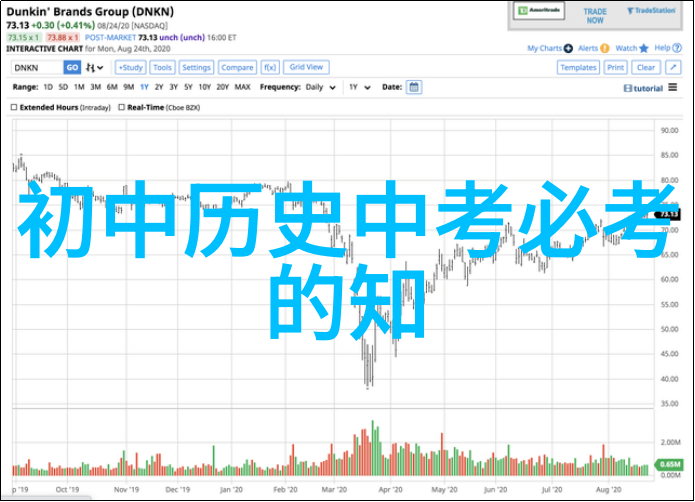
Task: Click the POST-MARKET label
Action: tap(110, 38)
